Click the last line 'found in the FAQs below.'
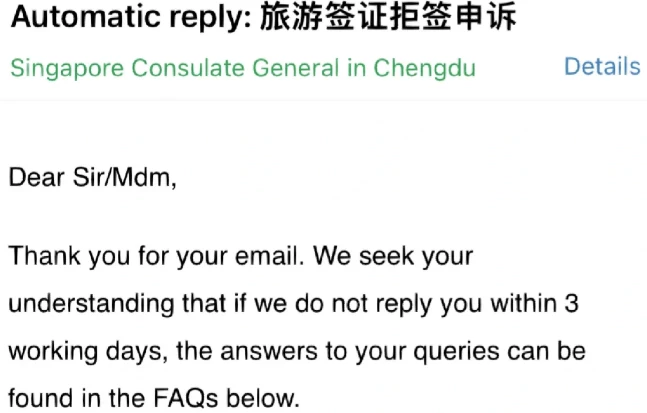 tap(154, 399)
